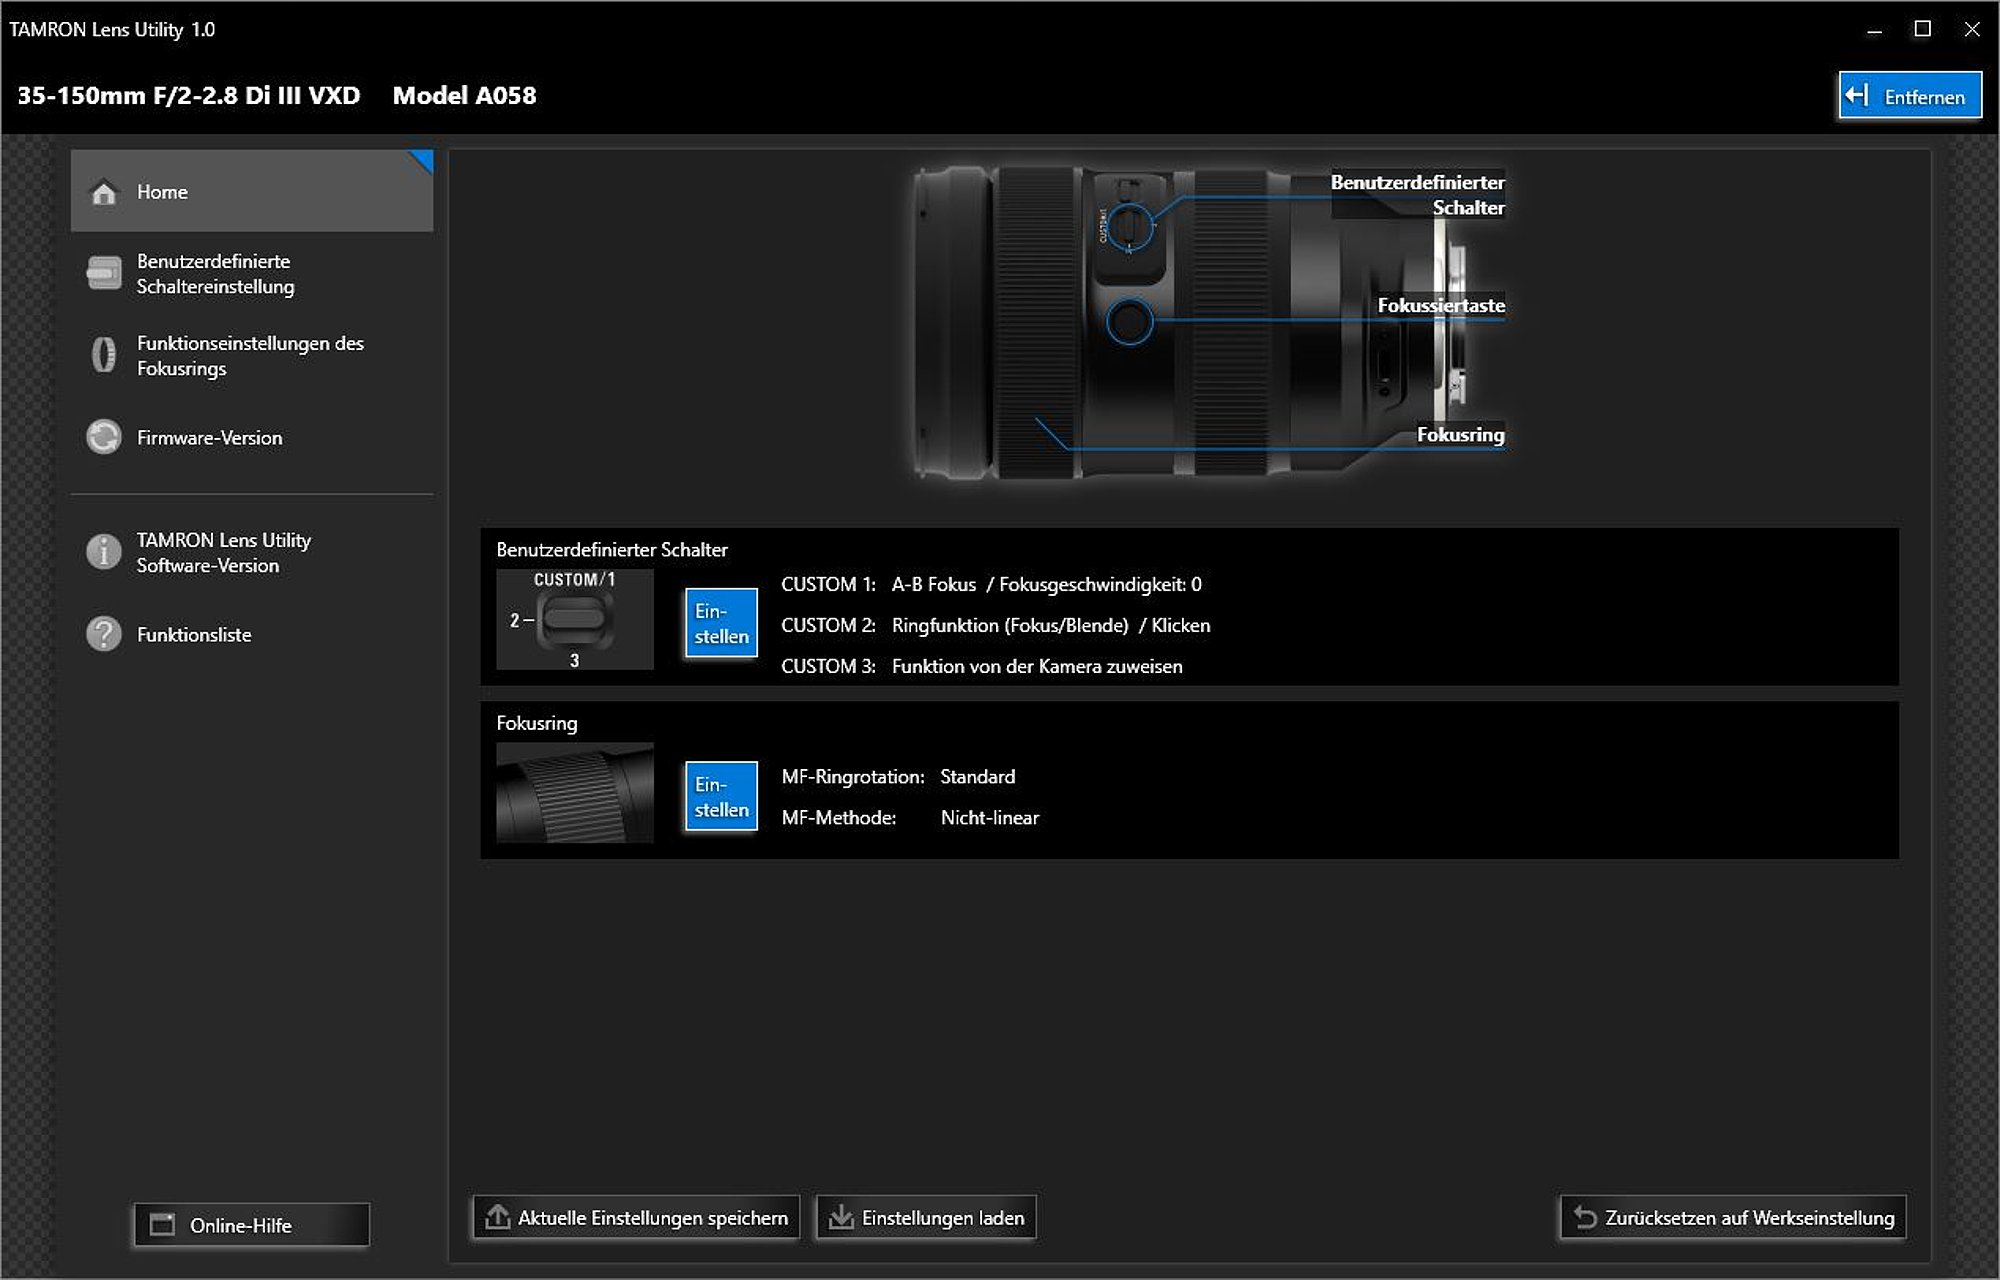Click the custom switch circle on lens
Viewport: 2000px width, 1280px height.
click(1130, 228)
